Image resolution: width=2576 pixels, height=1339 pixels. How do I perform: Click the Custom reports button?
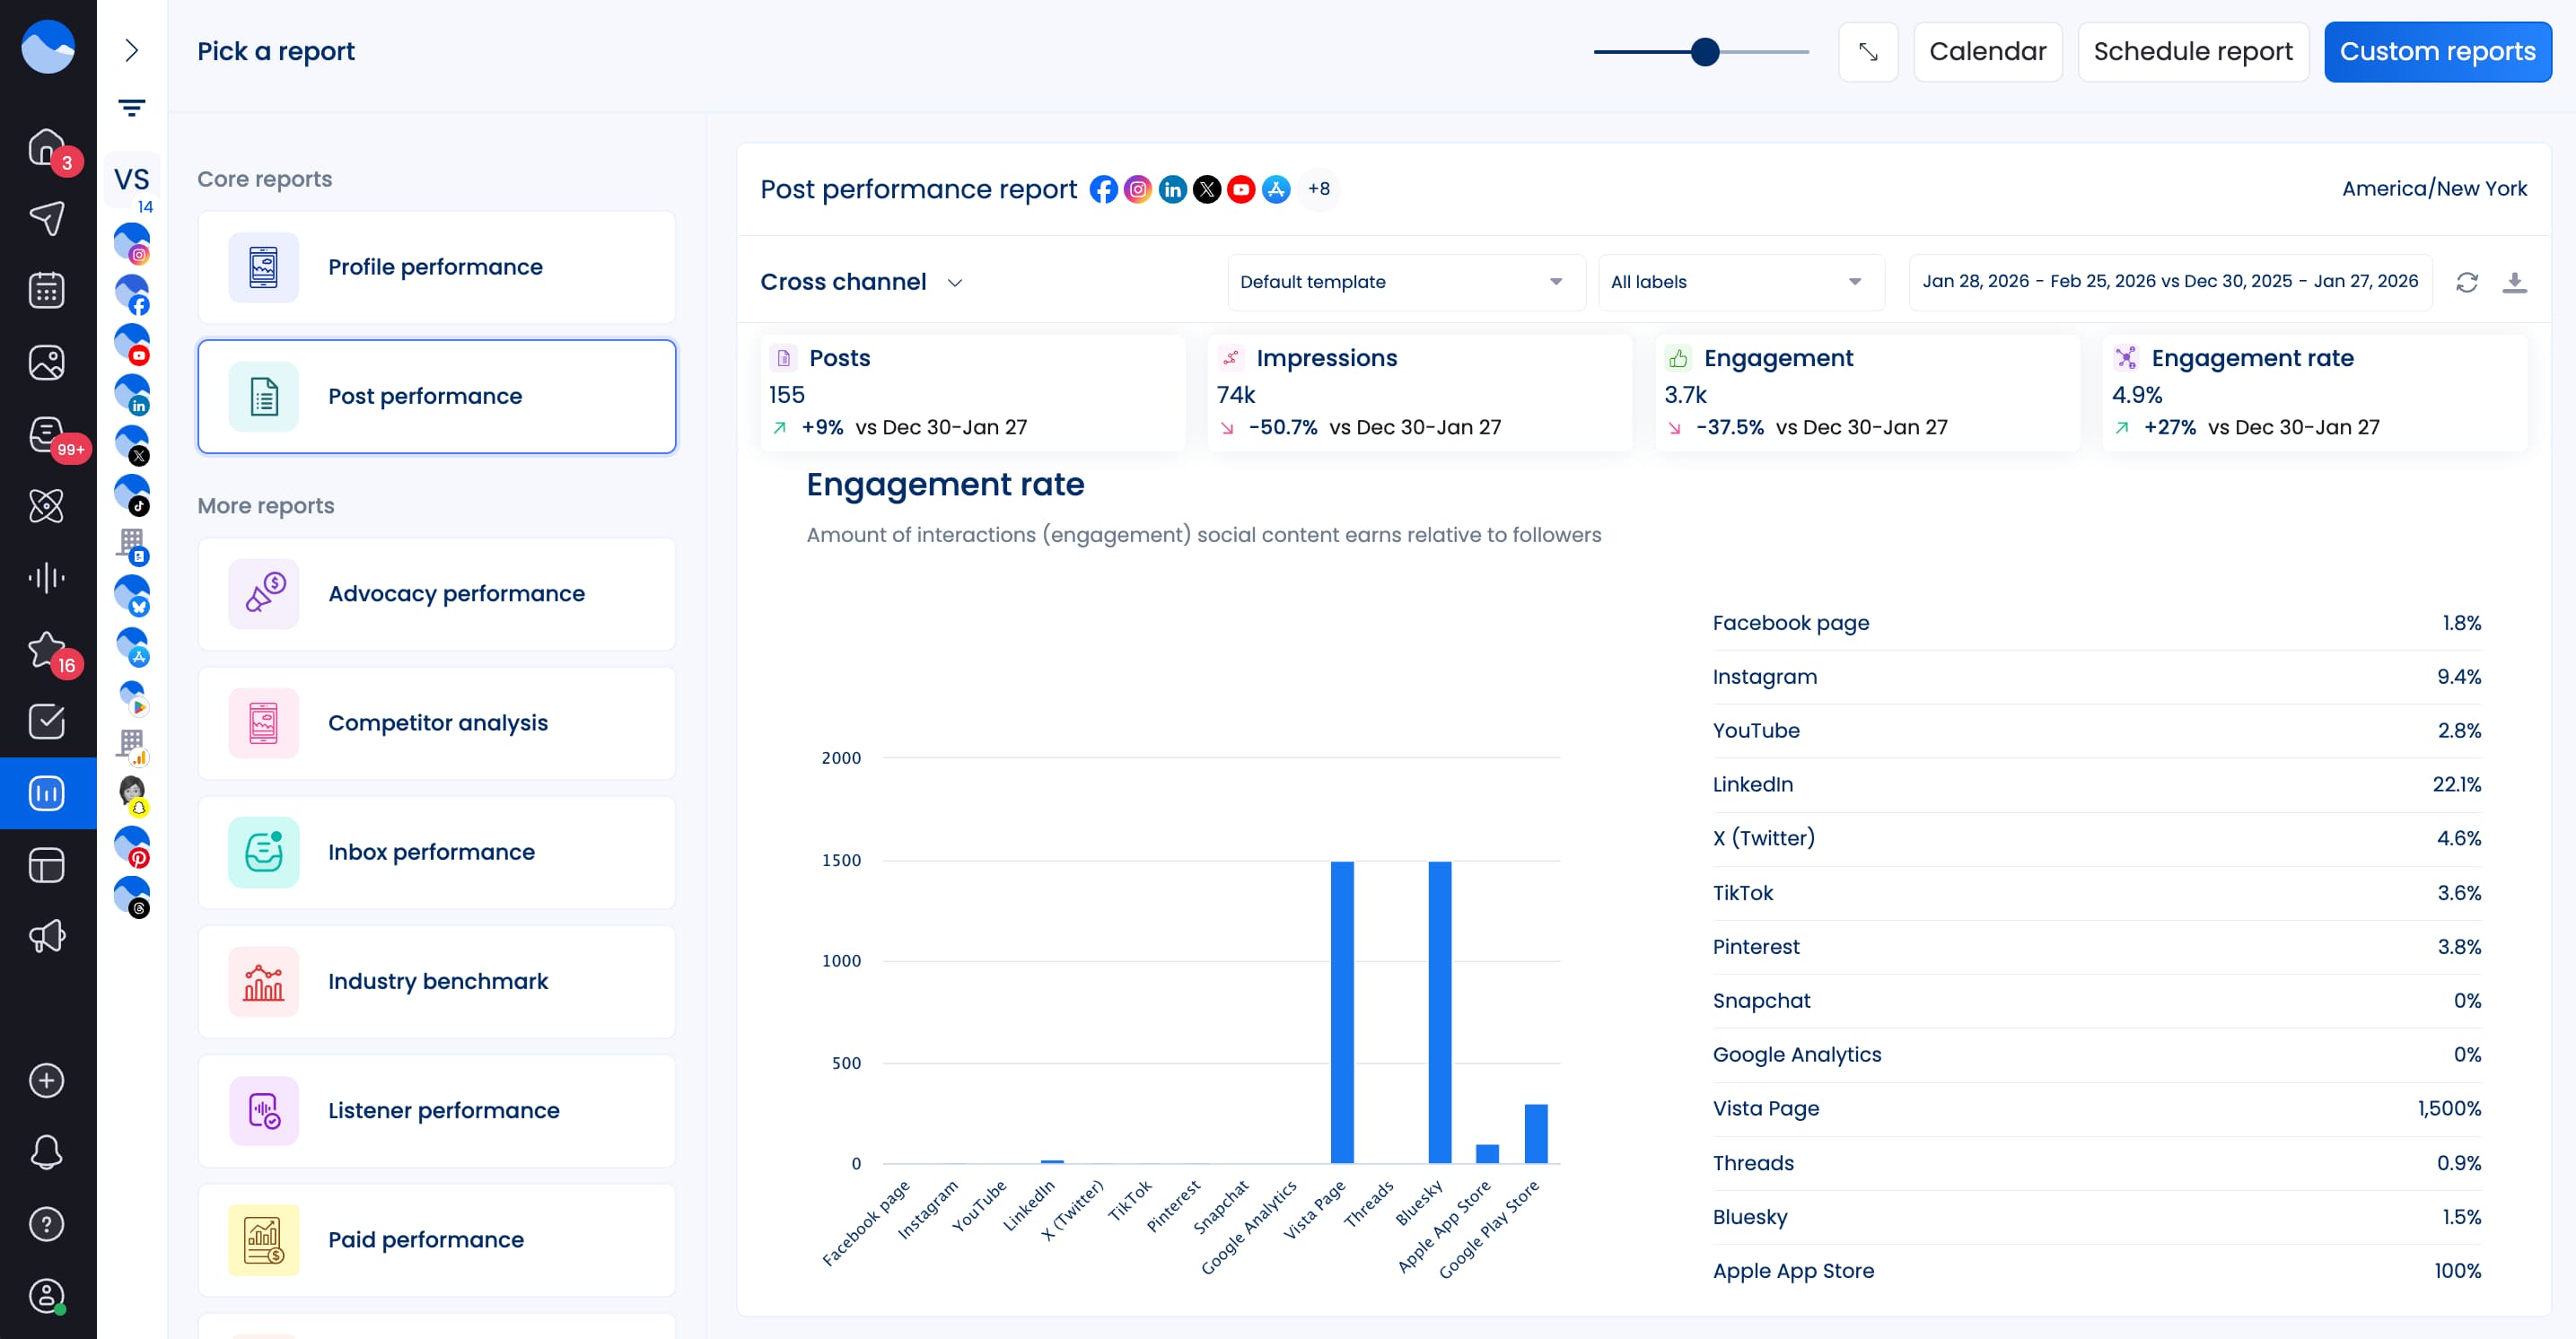coord(2438,51)
